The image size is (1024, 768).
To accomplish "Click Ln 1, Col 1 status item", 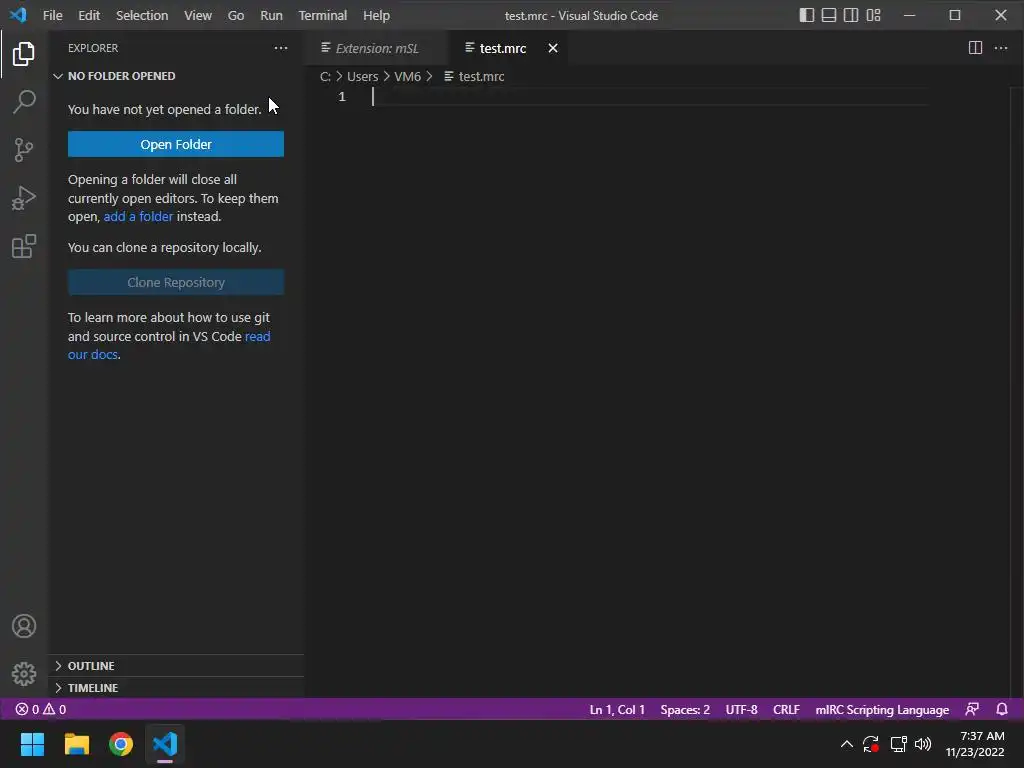I will (617, 709).
